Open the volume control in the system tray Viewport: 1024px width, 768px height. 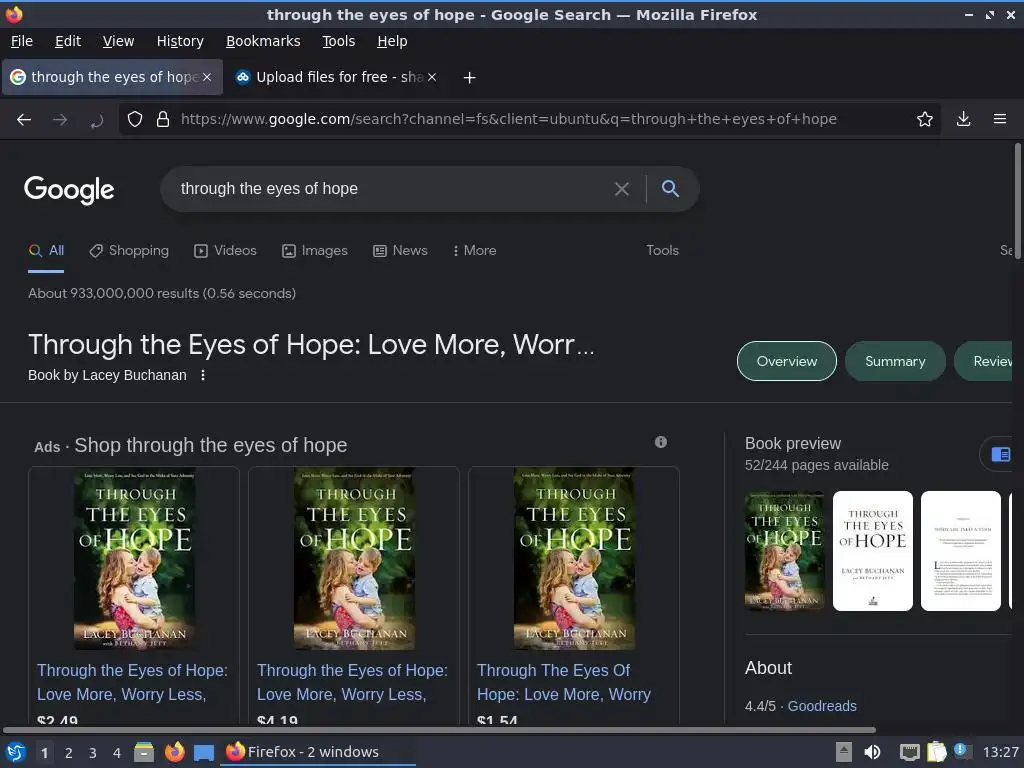[x=872, y=752]
